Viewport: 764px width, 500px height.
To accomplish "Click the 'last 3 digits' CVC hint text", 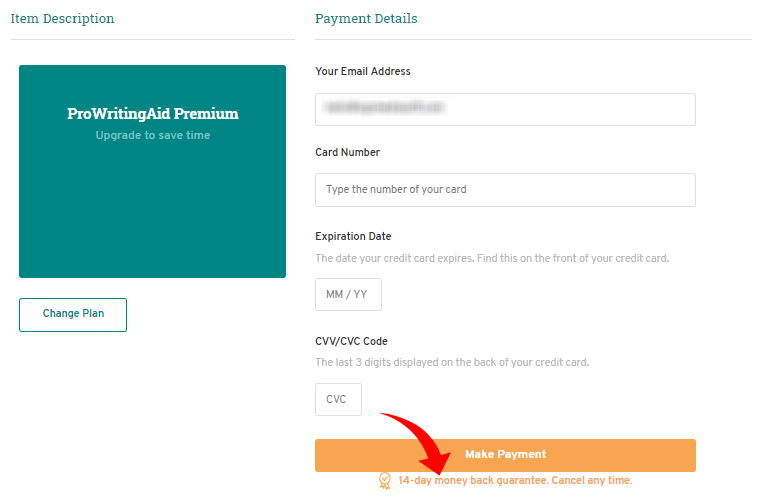I will [x=452, y=362].
